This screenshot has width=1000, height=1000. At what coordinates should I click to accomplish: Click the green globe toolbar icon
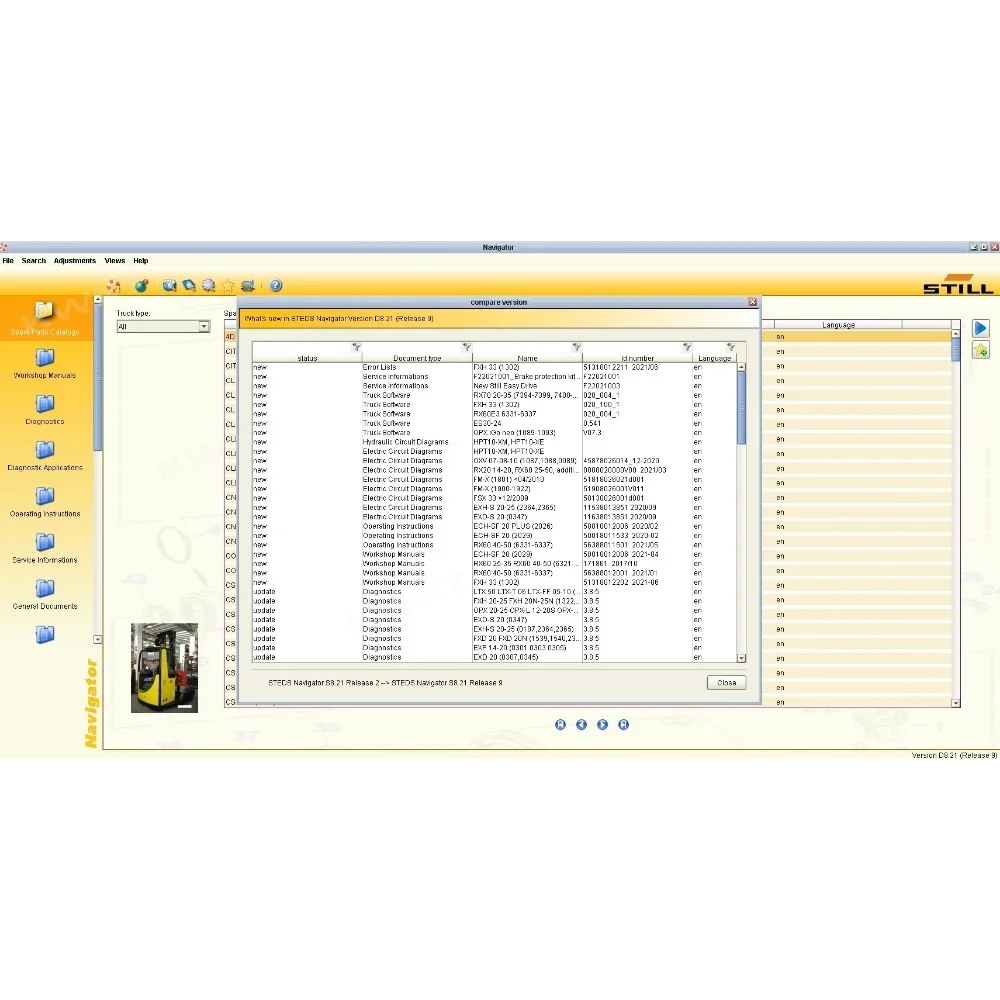click(x=142, y=286)
